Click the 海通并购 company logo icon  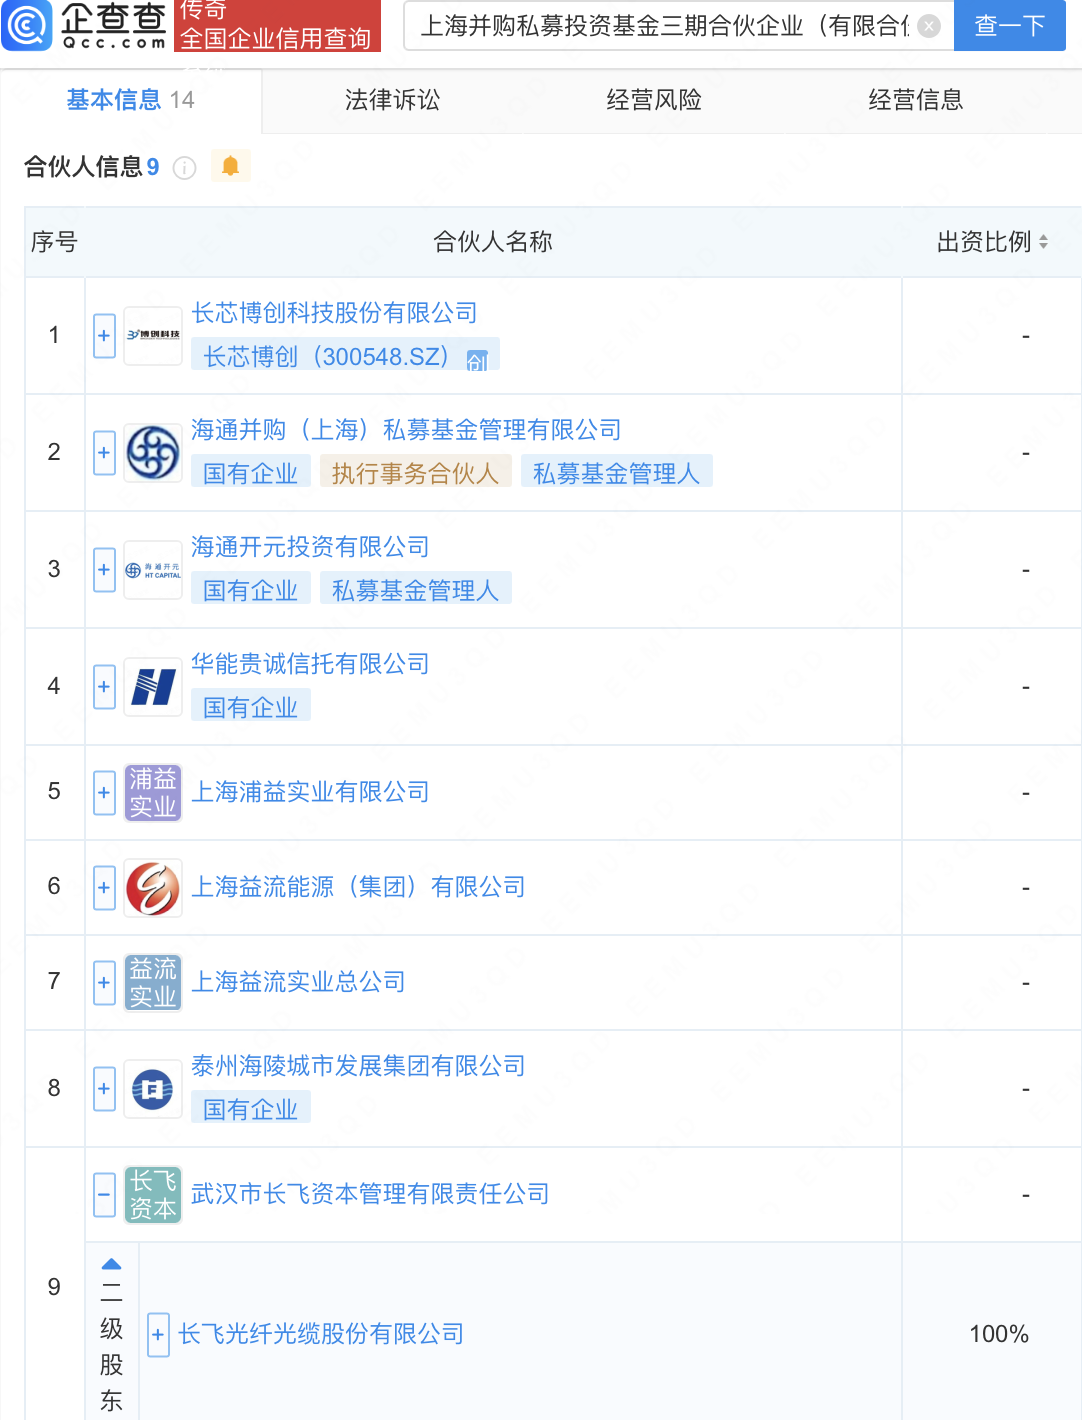[x=153, y=453]
